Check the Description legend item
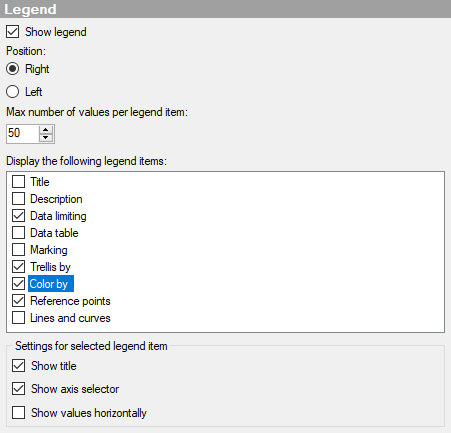The width and height of the screenshot is (451, 433). [18, 199]
